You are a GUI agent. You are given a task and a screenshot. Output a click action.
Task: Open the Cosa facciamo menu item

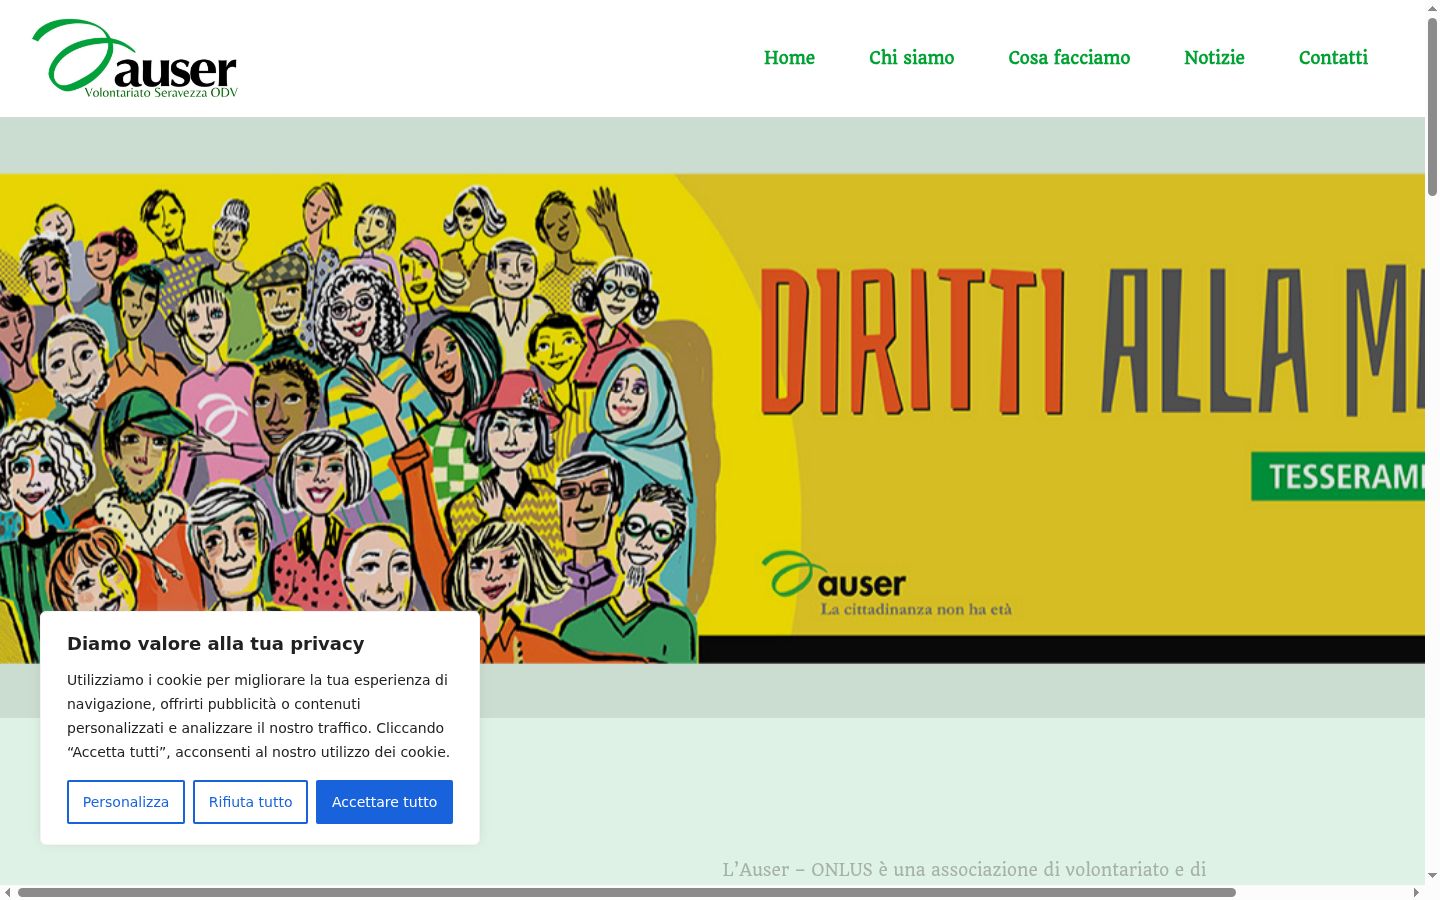point(1069,58)
